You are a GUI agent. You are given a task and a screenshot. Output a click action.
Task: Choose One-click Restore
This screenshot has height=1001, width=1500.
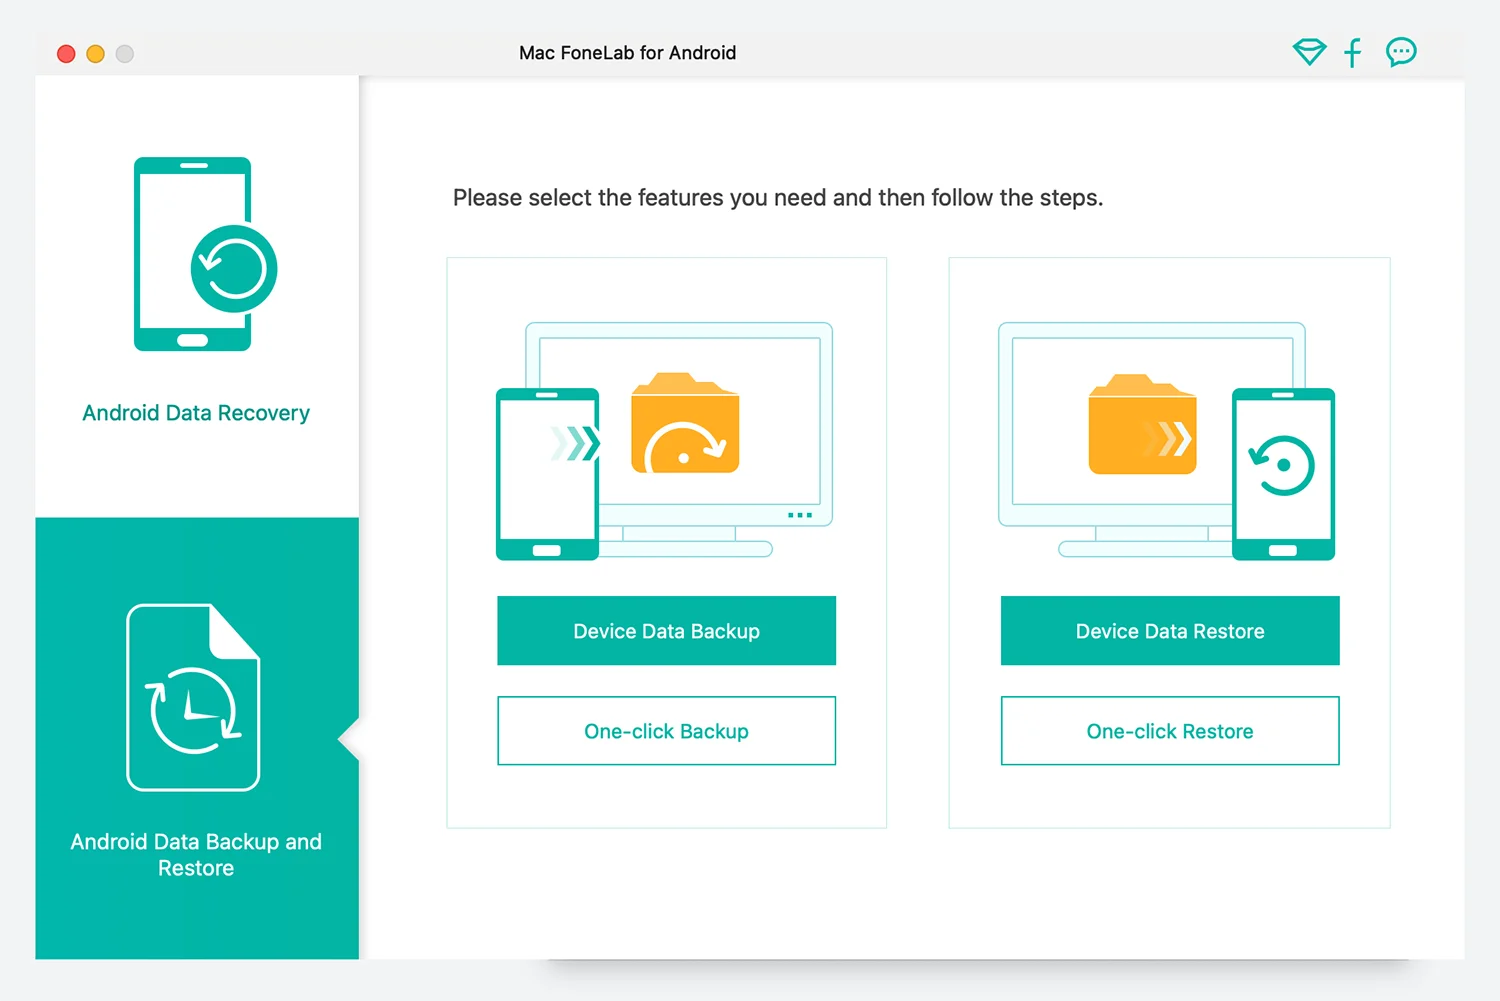tap(1169, 731)
